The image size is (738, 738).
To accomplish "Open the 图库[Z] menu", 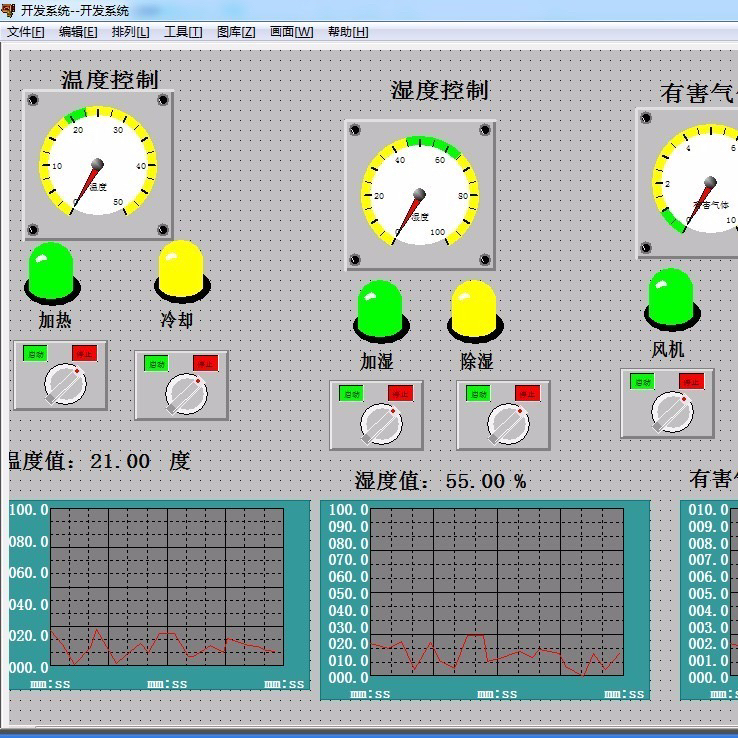I will click(x=236, y=32).
